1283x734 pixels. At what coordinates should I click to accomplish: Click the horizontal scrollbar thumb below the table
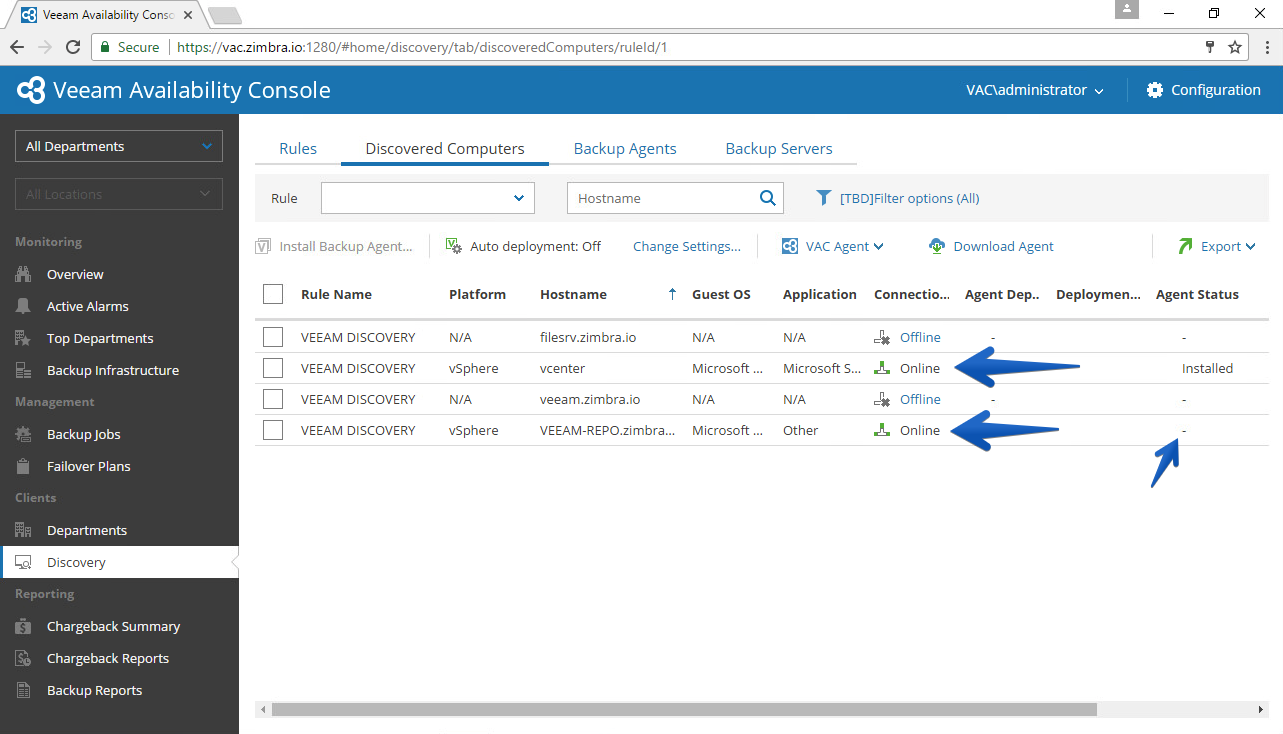click(x=684, y=709)
